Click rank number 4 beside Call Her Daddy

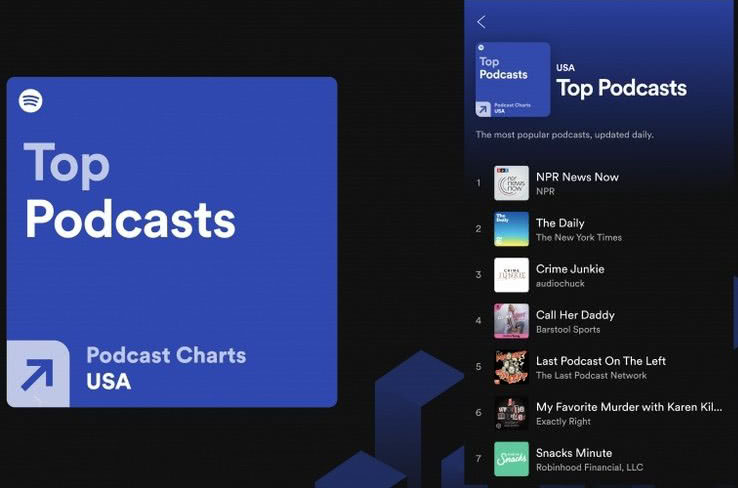point(479,321)
